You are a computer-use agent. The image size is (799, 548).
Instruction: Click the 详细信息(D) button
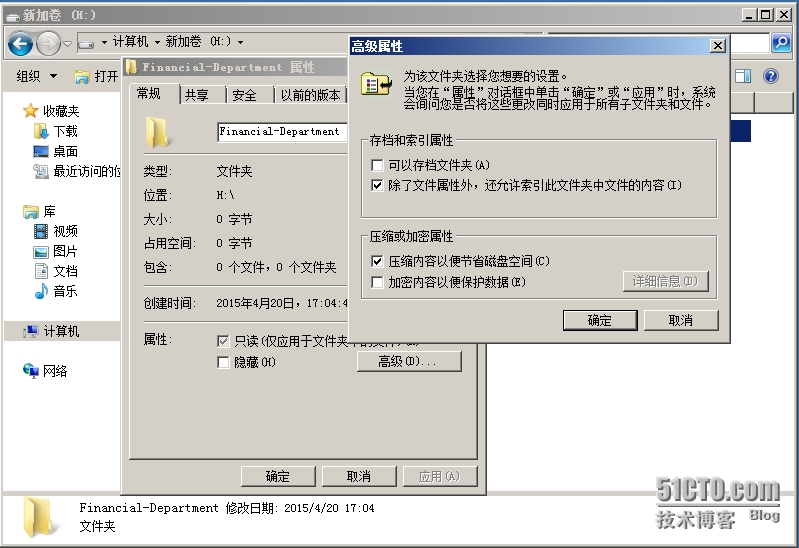coord(665,281)
